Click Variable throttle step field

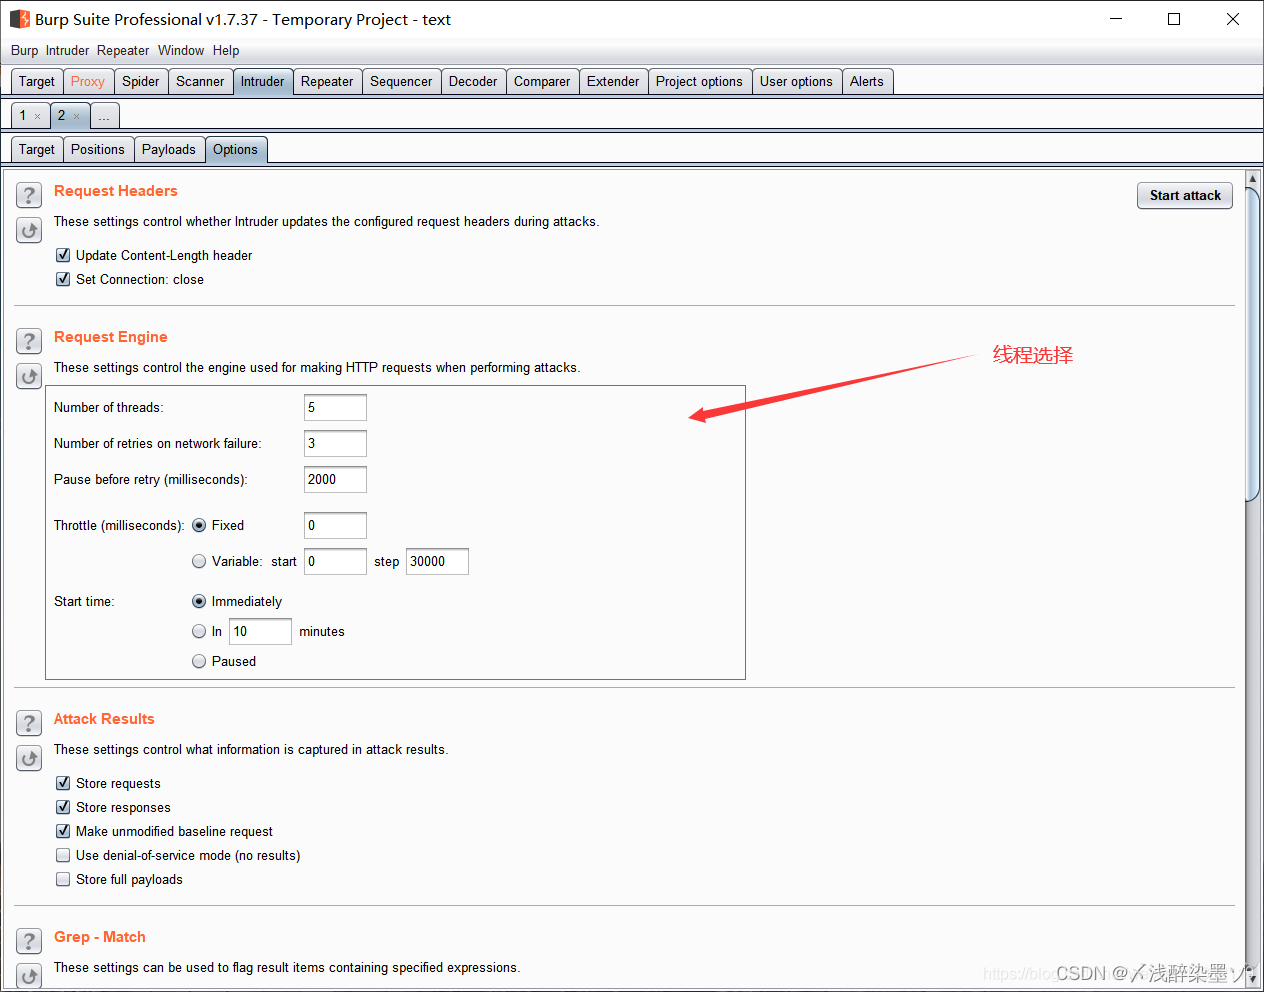[x=437, y=561]
